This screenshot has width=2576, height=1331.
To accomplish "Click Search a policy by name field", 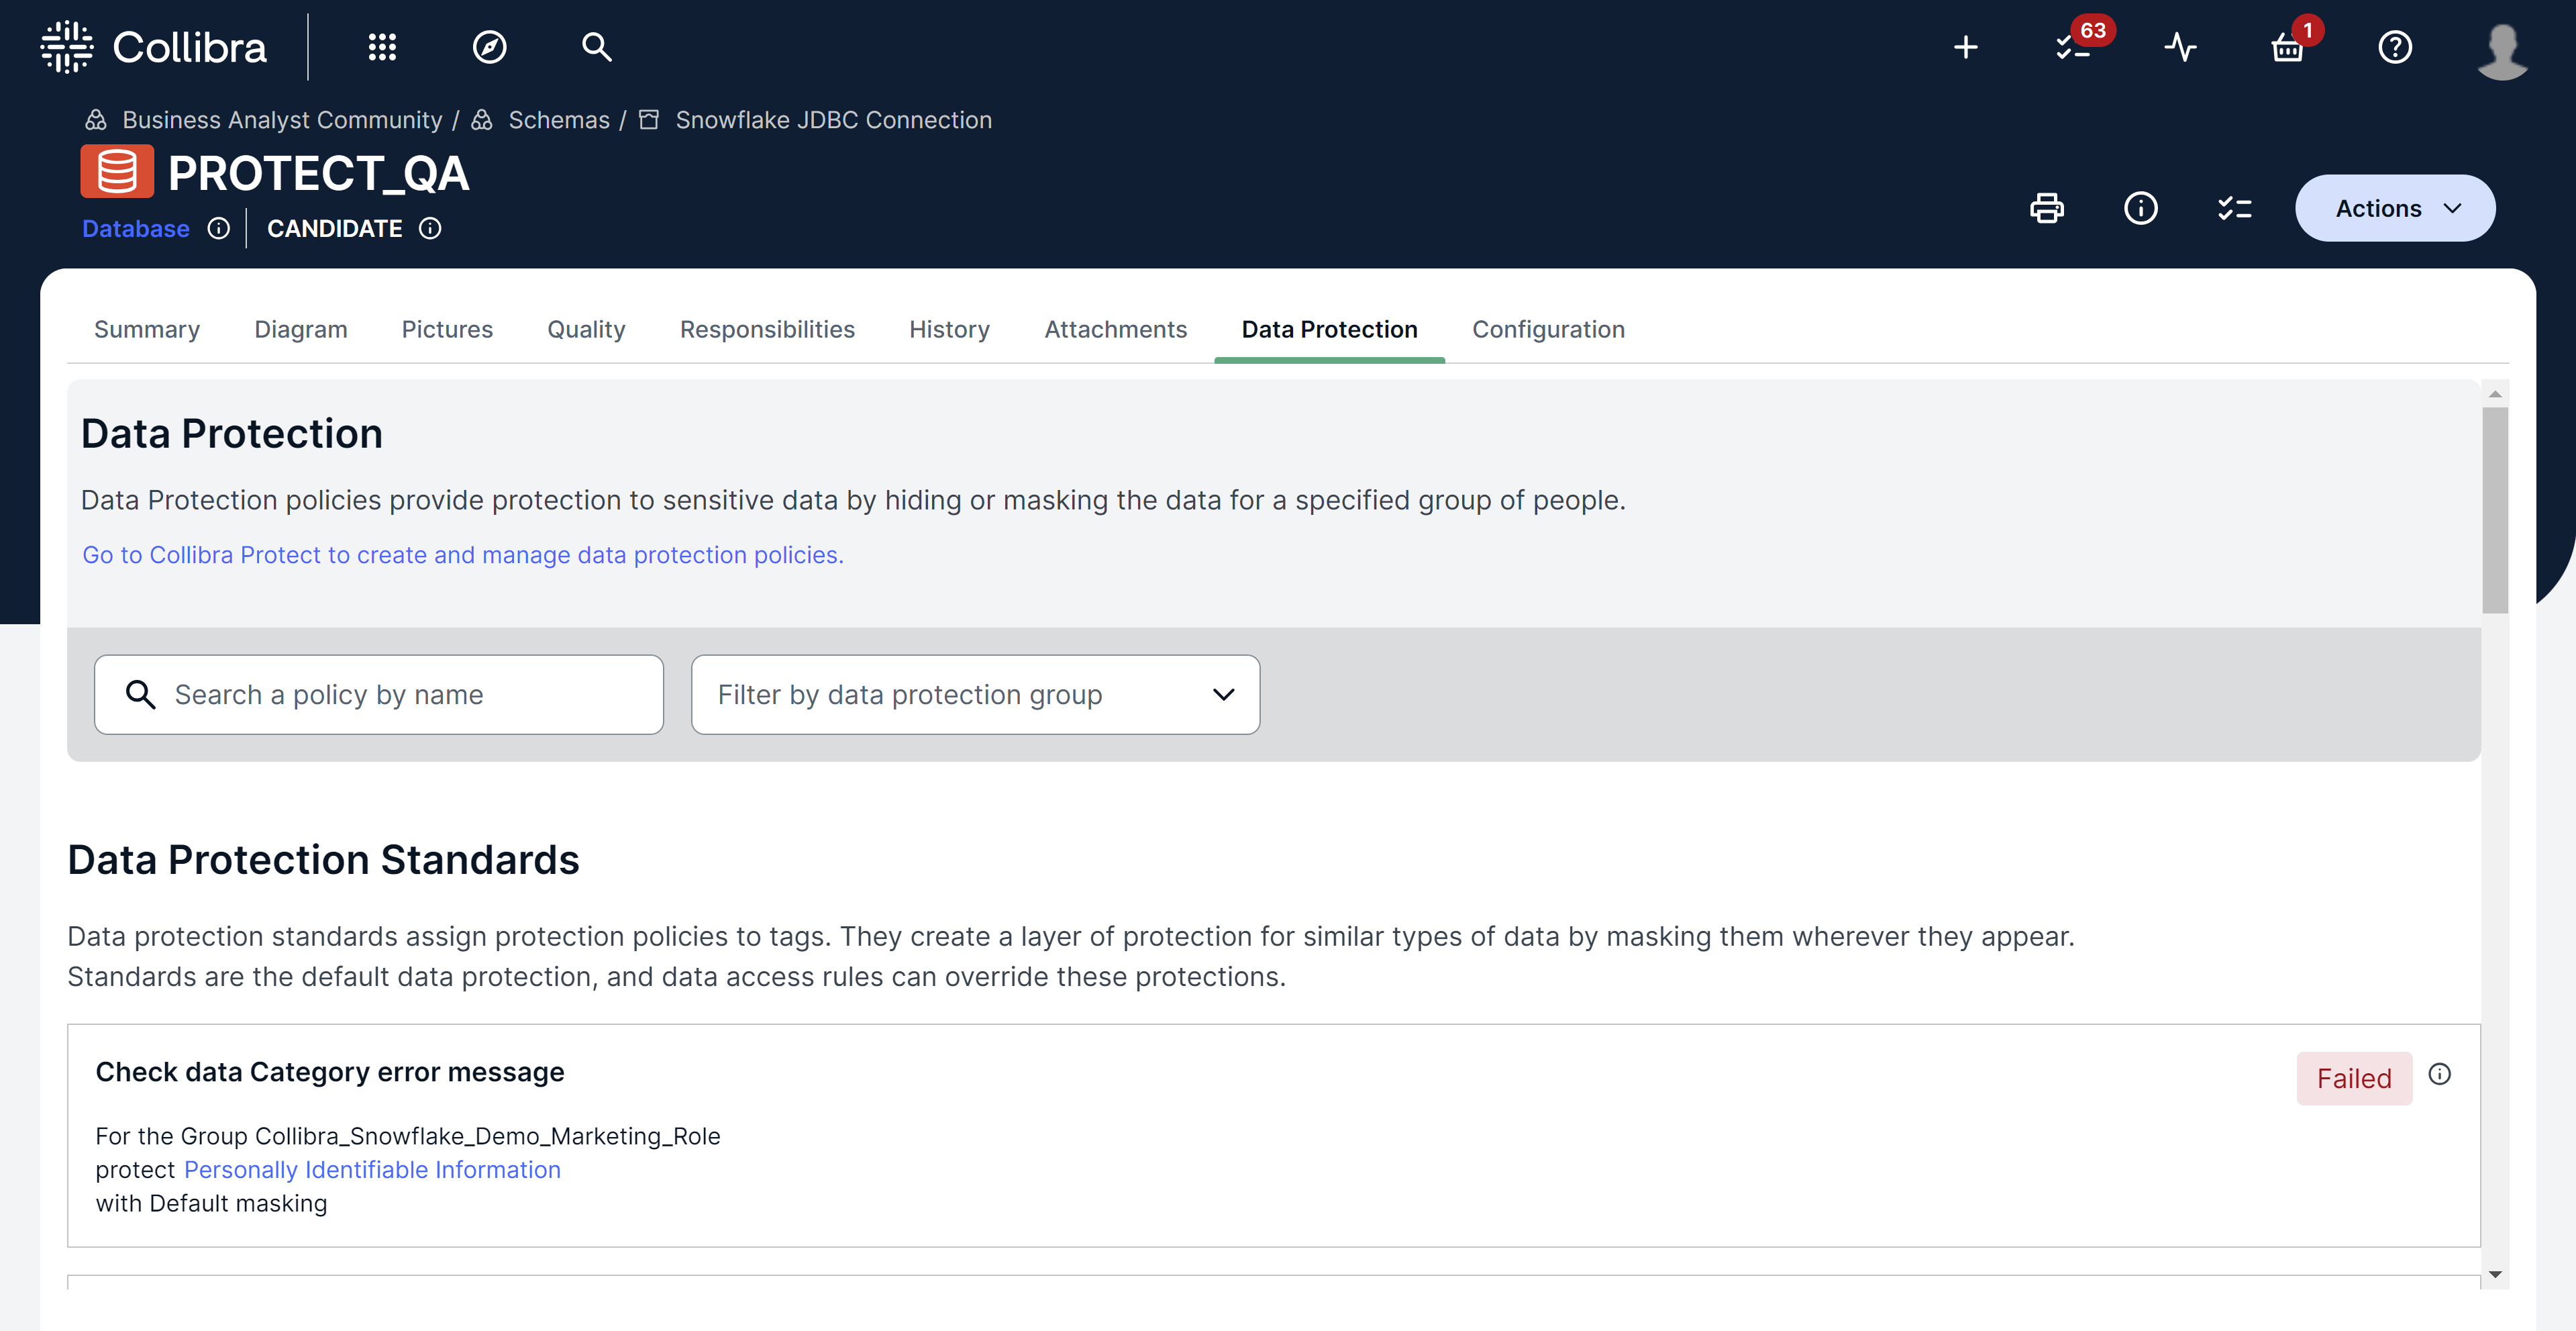I will click(379, 695).
